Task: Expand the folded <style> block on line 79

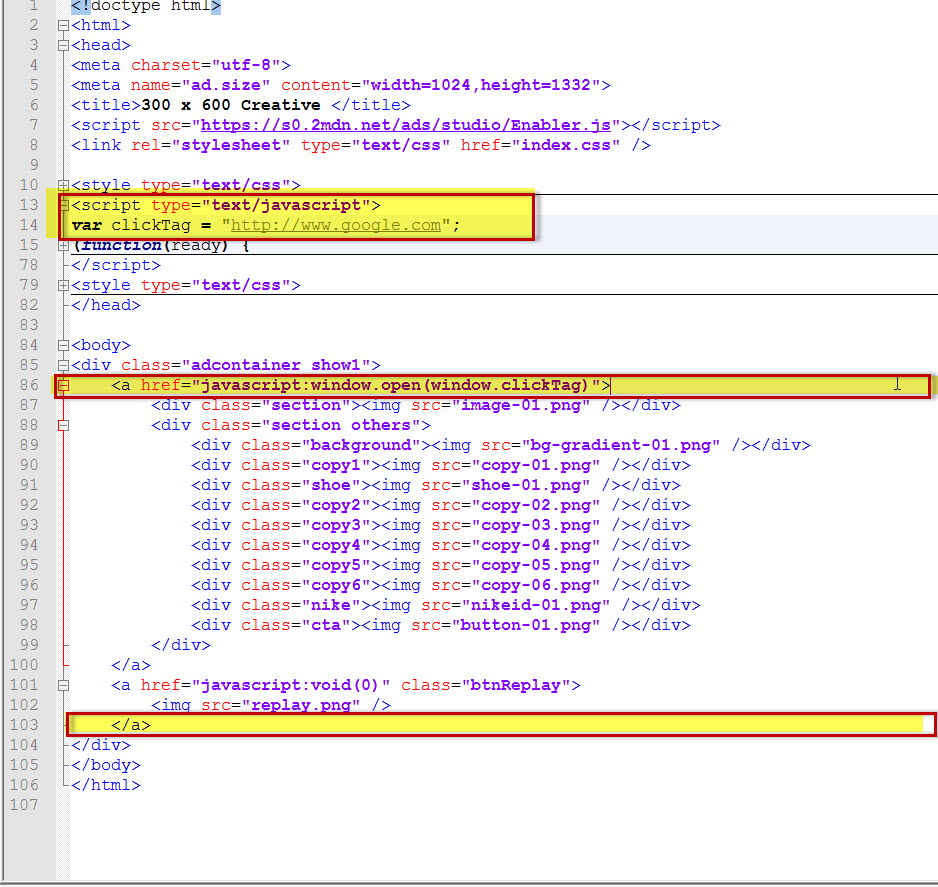Action: coord(63,285)
